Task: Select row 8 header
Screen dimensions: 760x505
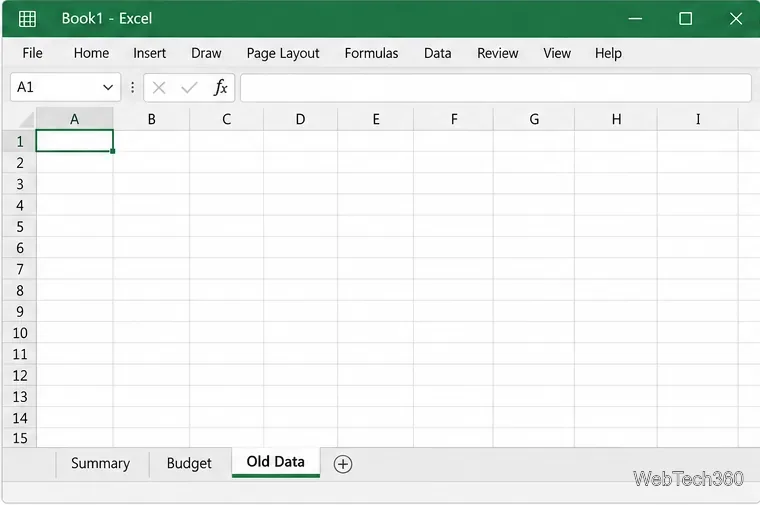Action: point(19,290)
